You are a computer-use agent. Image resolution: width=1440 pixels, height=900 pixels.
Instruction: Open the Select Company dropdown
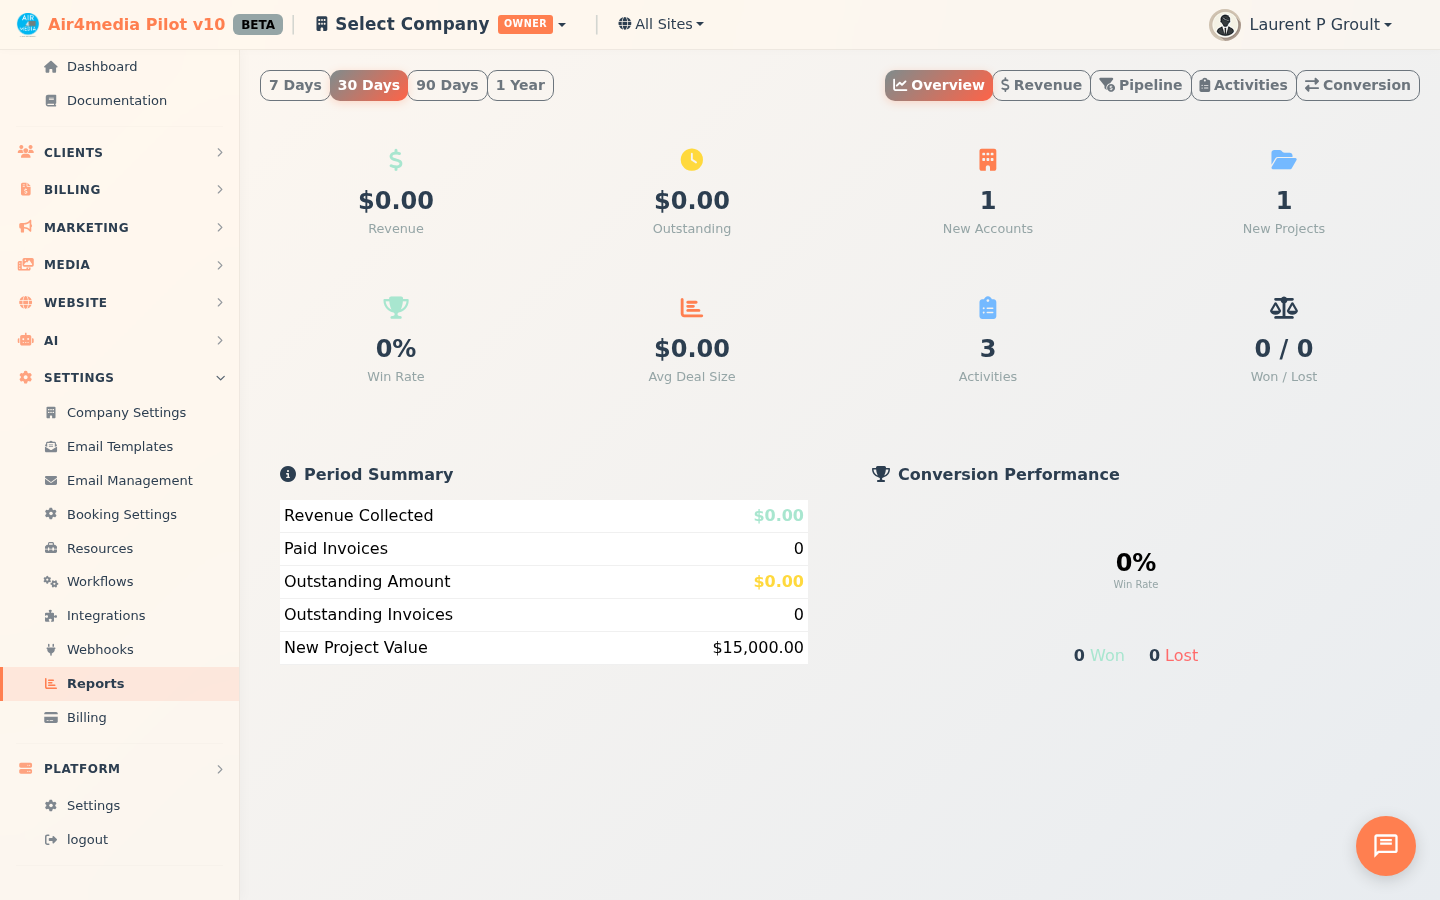[440, 24]
